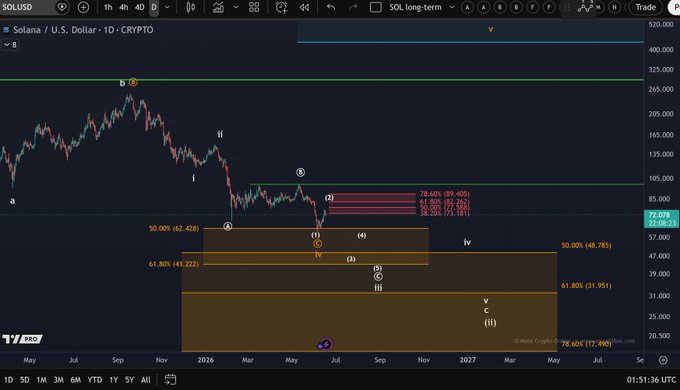The image size is (680, 390).
Task: Select the orange v label in teal zone
Action: [x=490, y=29]
